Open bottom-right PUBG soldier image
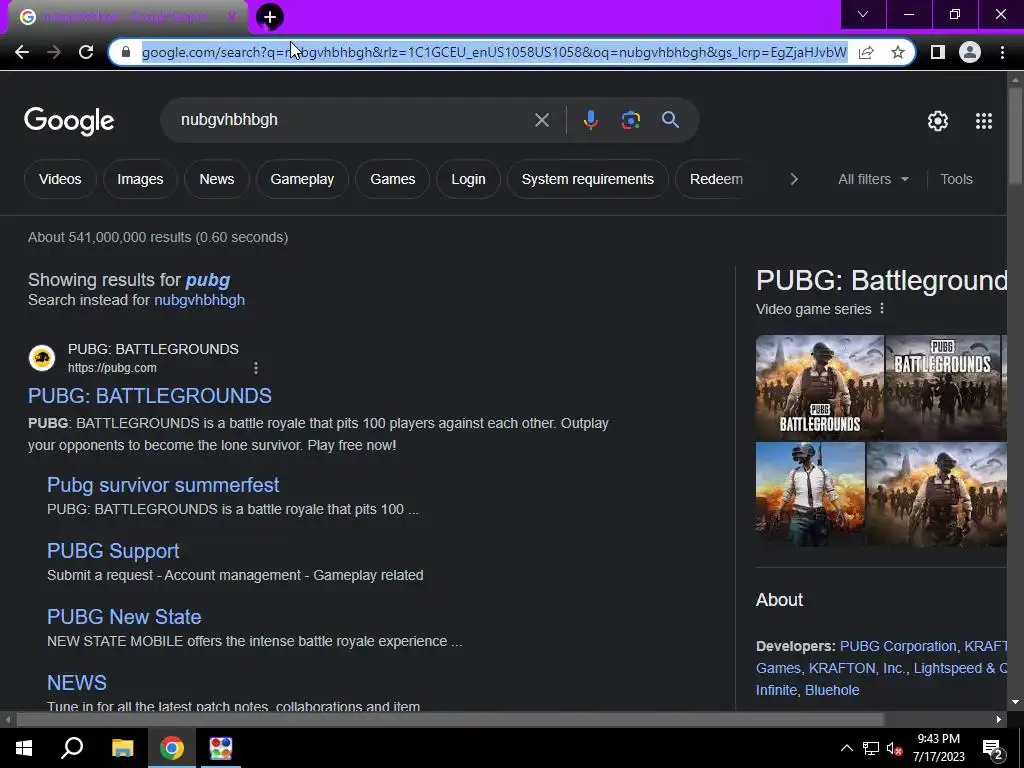The height and width of the screenshot is (768, 1024). point(936,494)
